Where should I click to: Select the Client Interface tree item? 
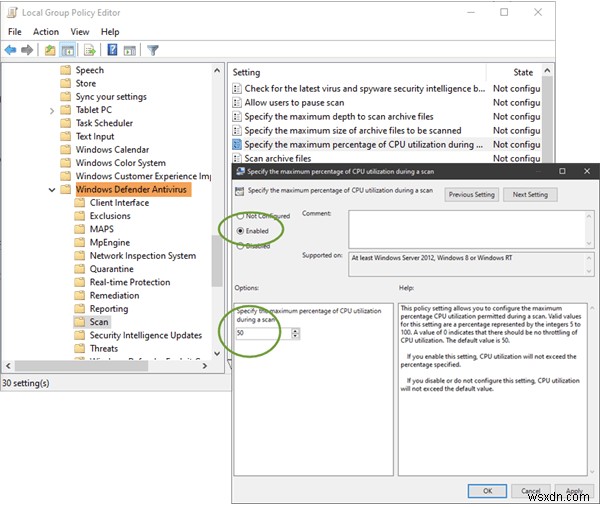119,203
